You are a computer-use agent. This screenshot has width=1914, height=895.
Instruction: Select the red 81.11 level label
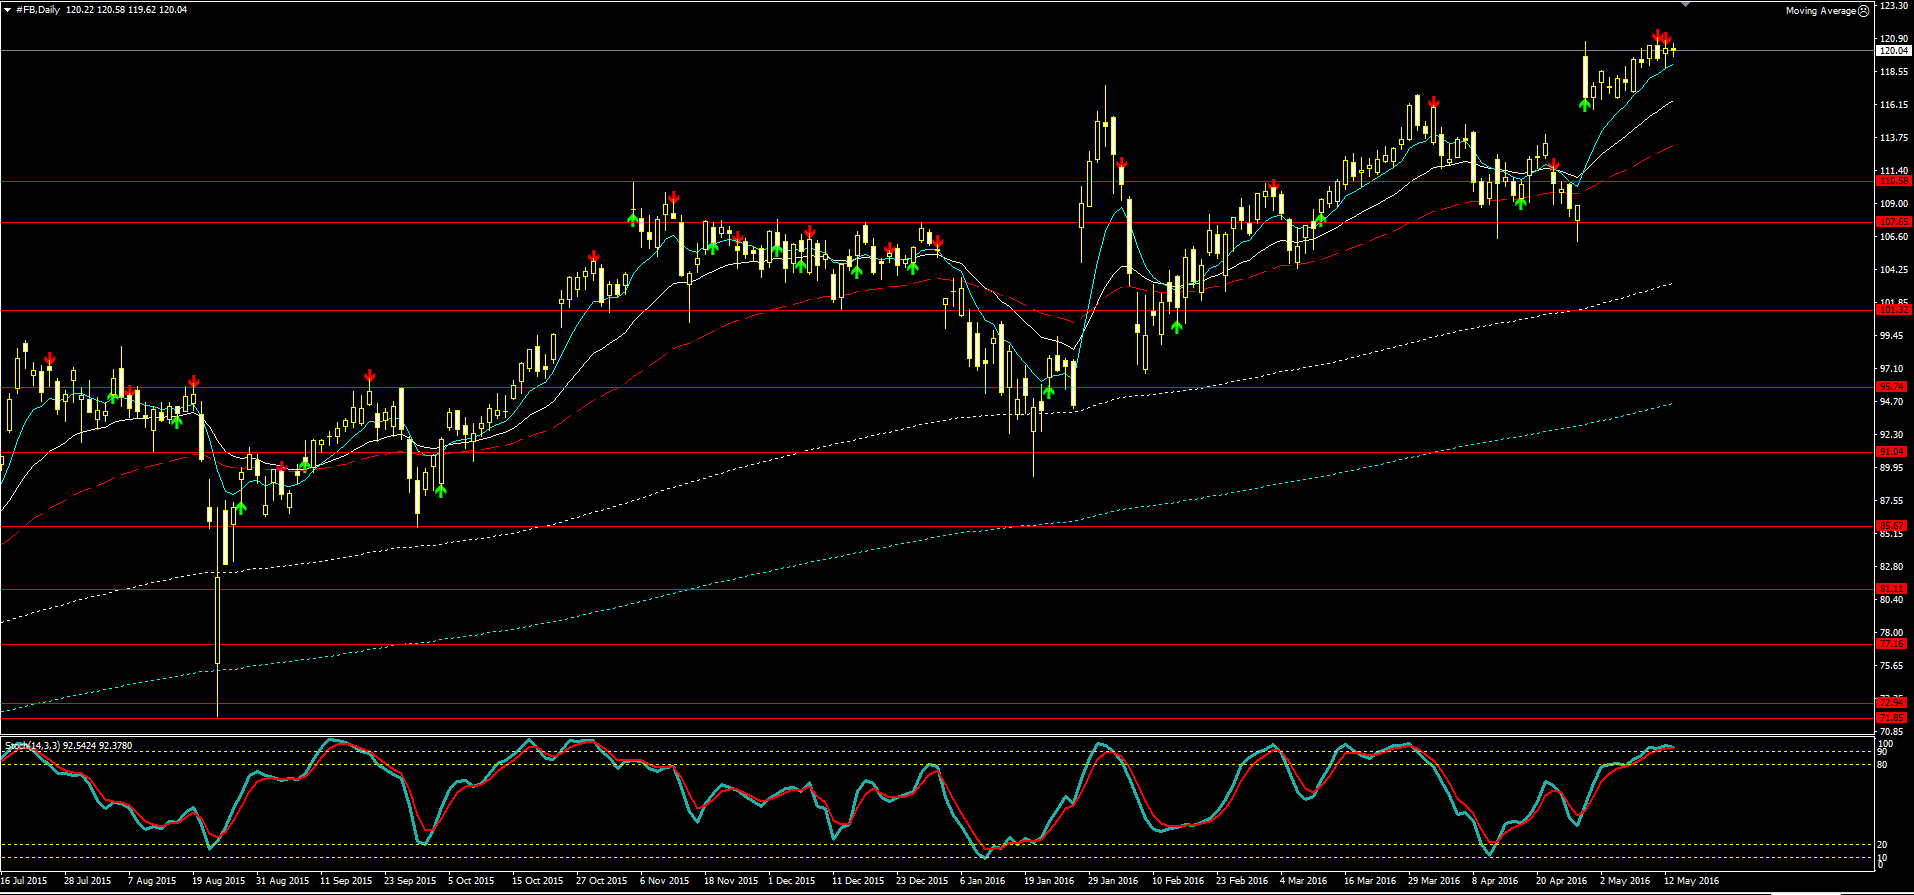point(1894,589)
